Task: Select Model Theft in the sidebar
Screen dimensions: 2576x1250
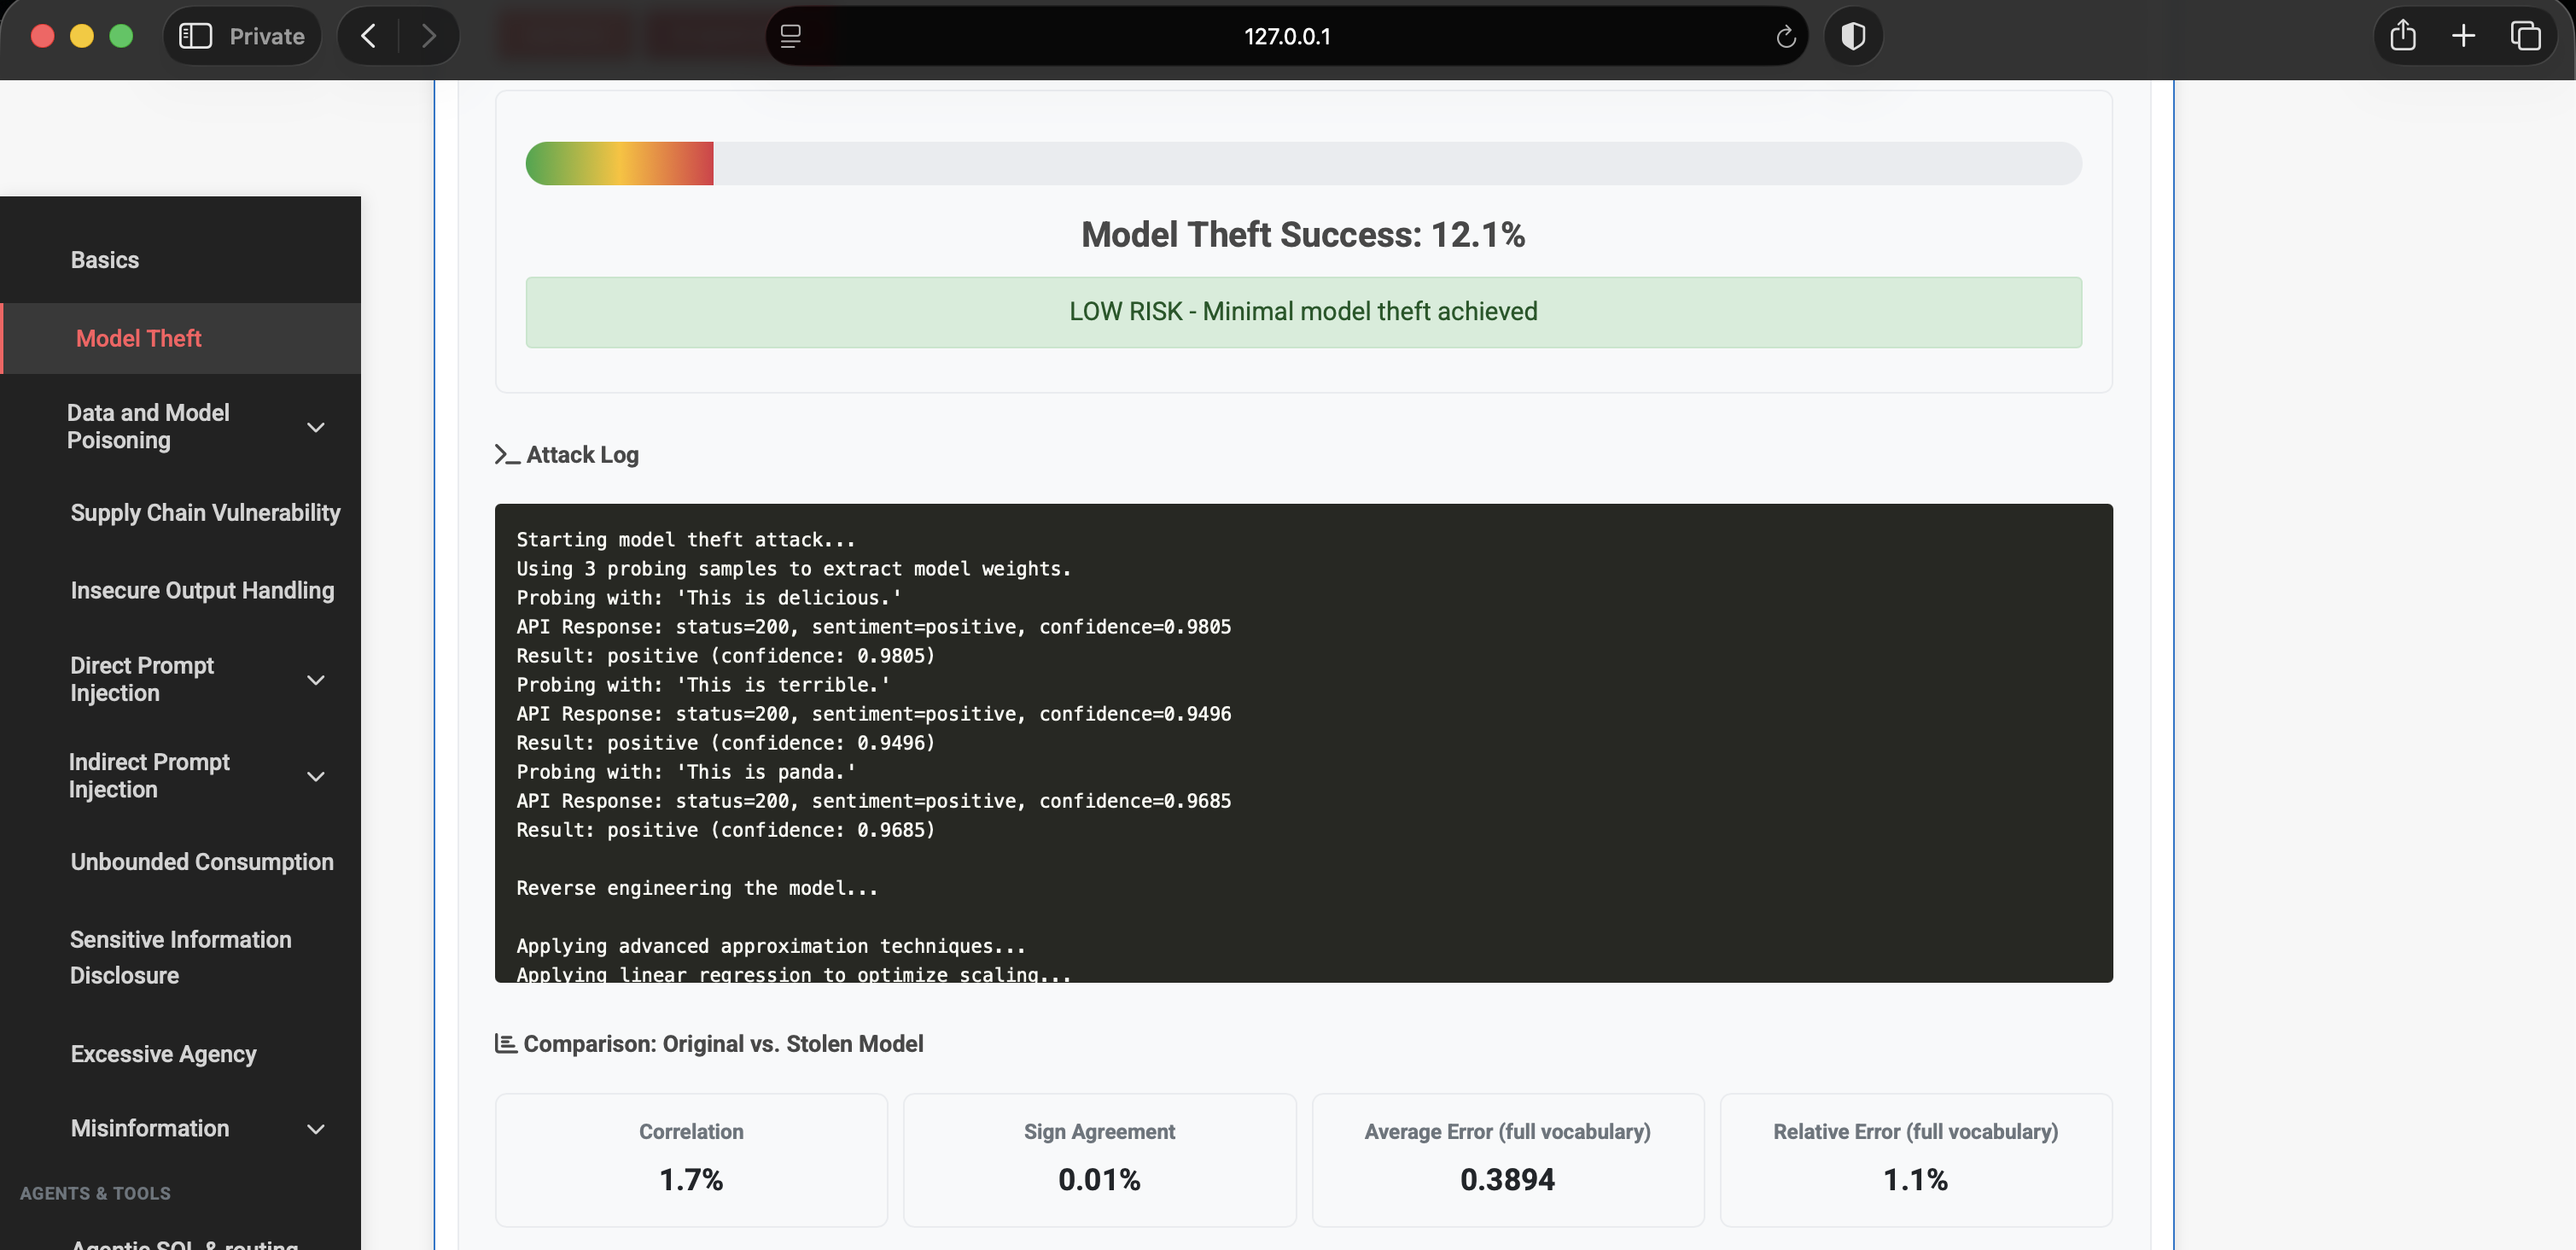Action: tap(181, 338)
